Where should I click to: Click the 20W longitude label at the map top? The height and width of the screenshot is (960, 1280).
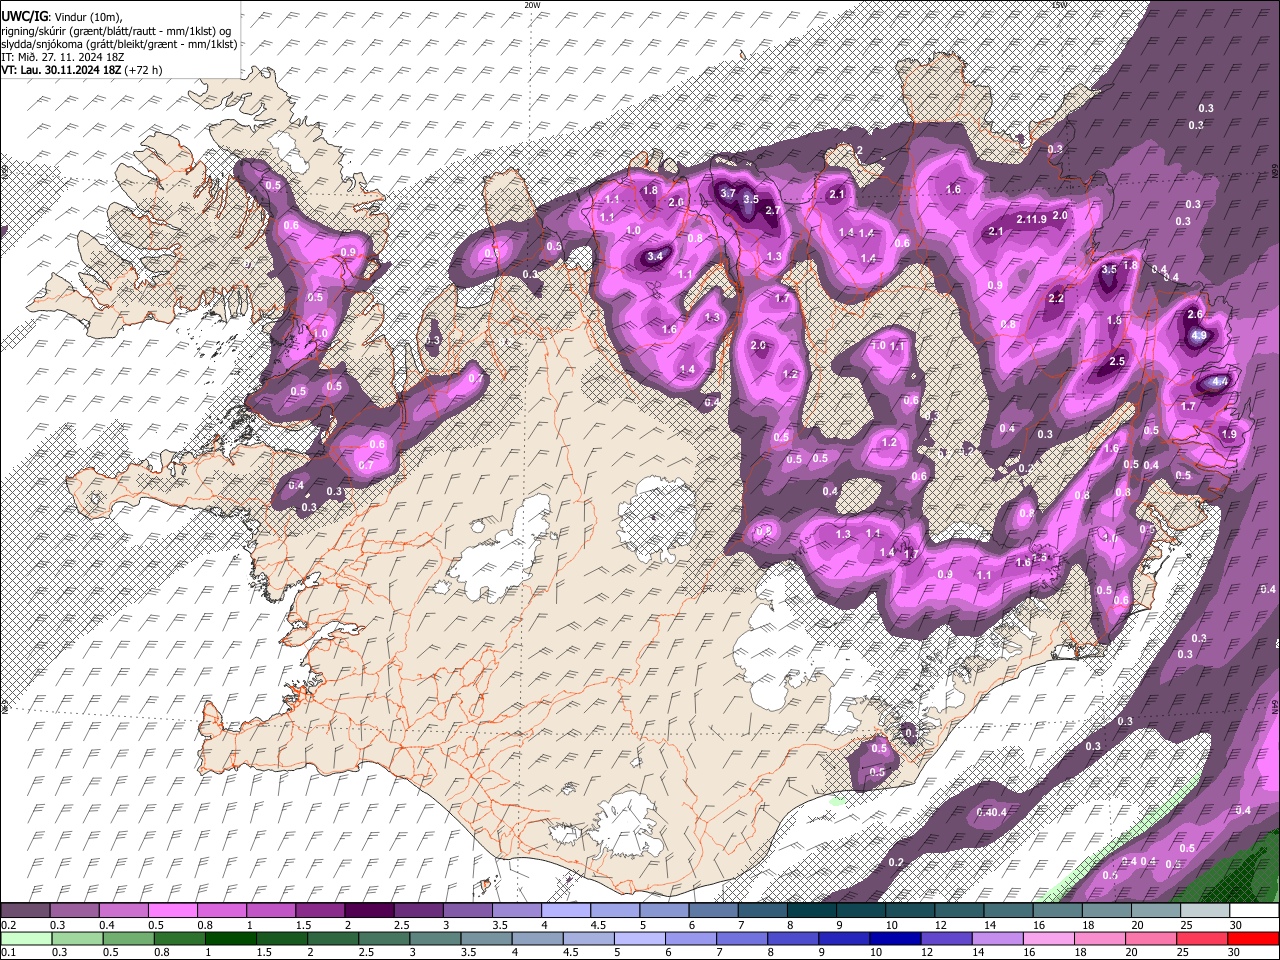pyautogui.click(x=531, y=5)
